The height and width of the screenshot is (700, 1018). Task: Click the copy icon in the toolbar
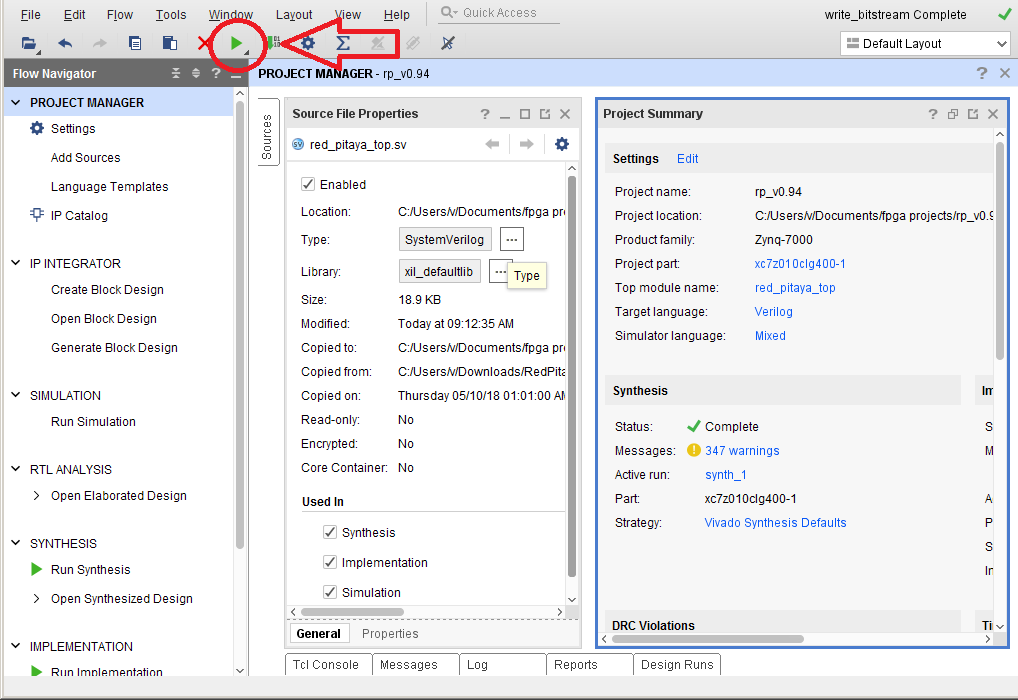135,44
